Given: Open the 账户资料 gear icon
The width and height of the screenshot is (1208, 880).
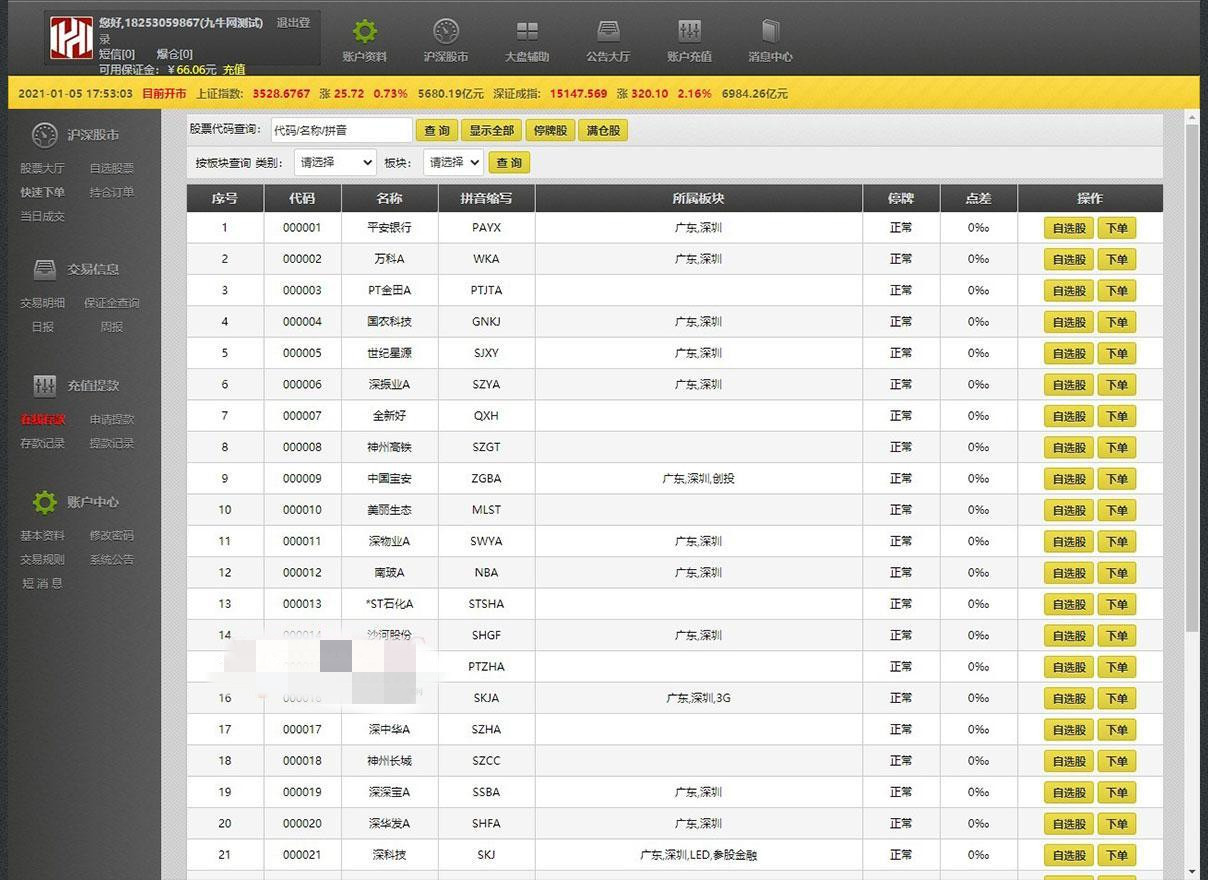Looking at the screenshot, I should 365,32.
